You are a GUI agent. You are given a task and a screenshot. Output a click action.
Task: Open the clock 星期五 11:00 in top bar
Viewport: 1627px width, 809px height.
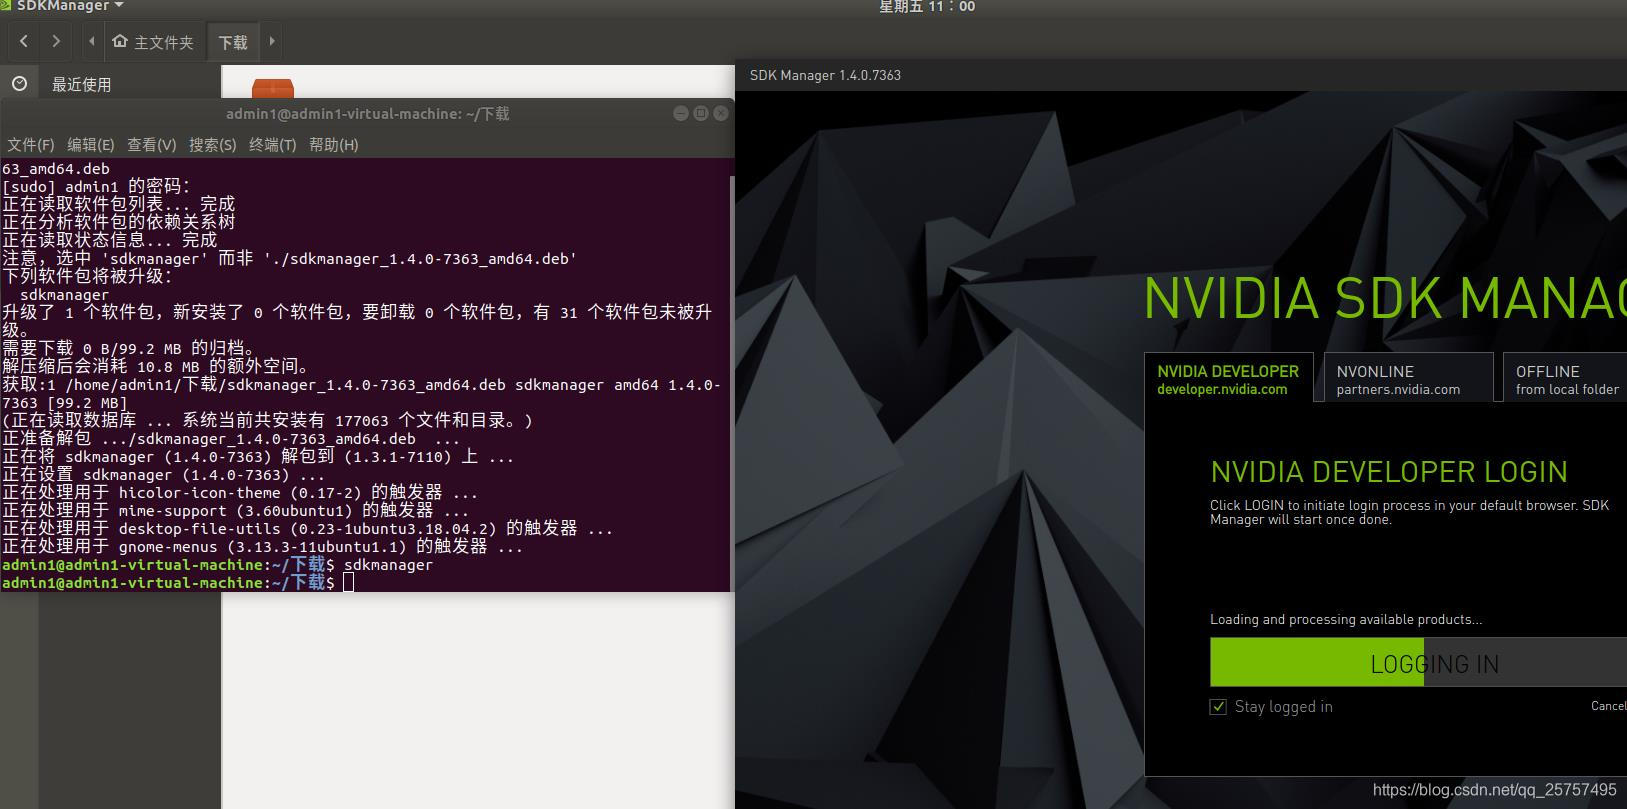click(927, 7)
